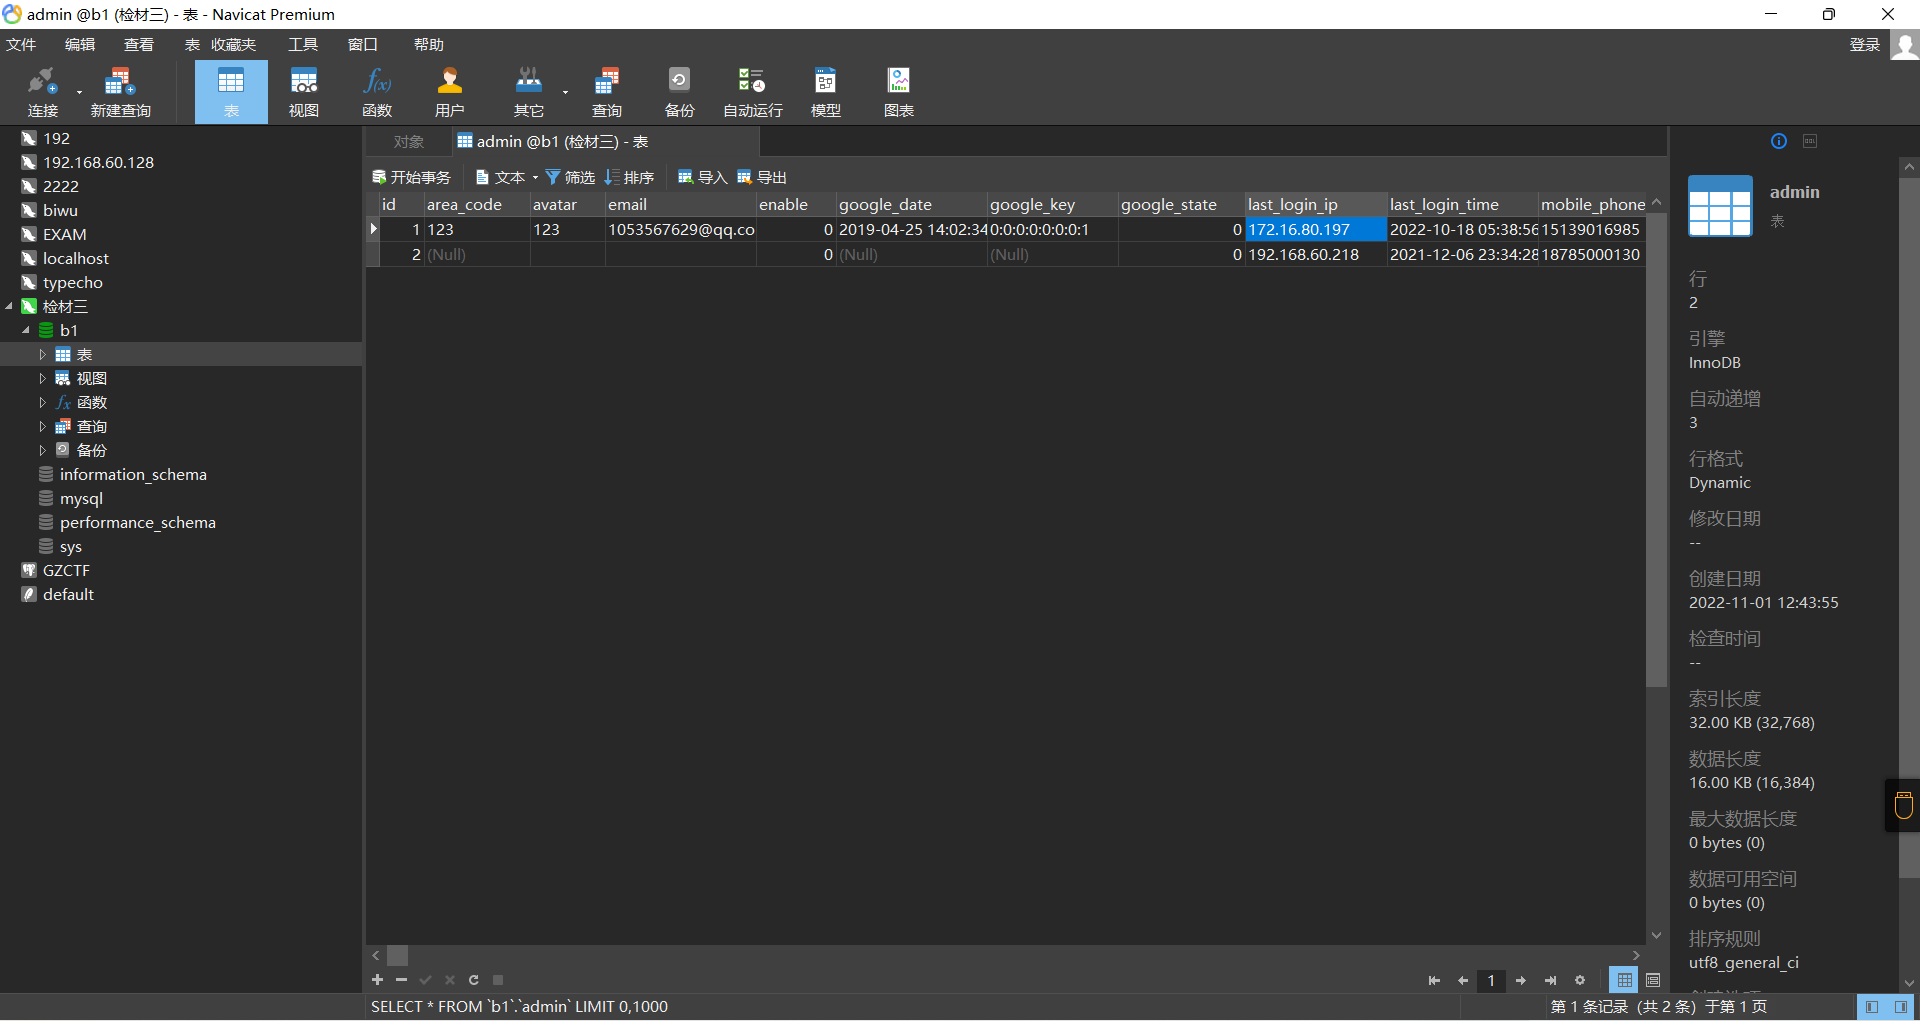
Task: Expand the 函数 tree node under b1
Action: point(42,402)
